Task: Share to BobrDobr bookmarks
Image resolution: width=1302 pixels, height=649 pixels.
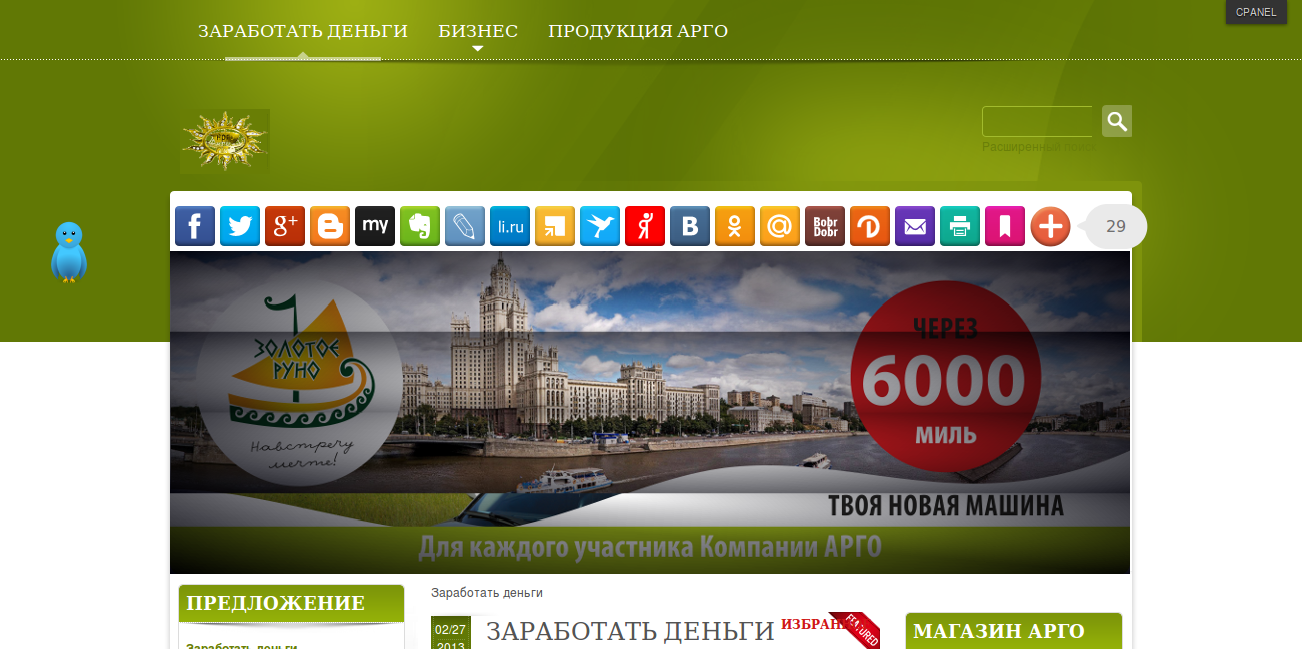Action: [x=825, y=226]
